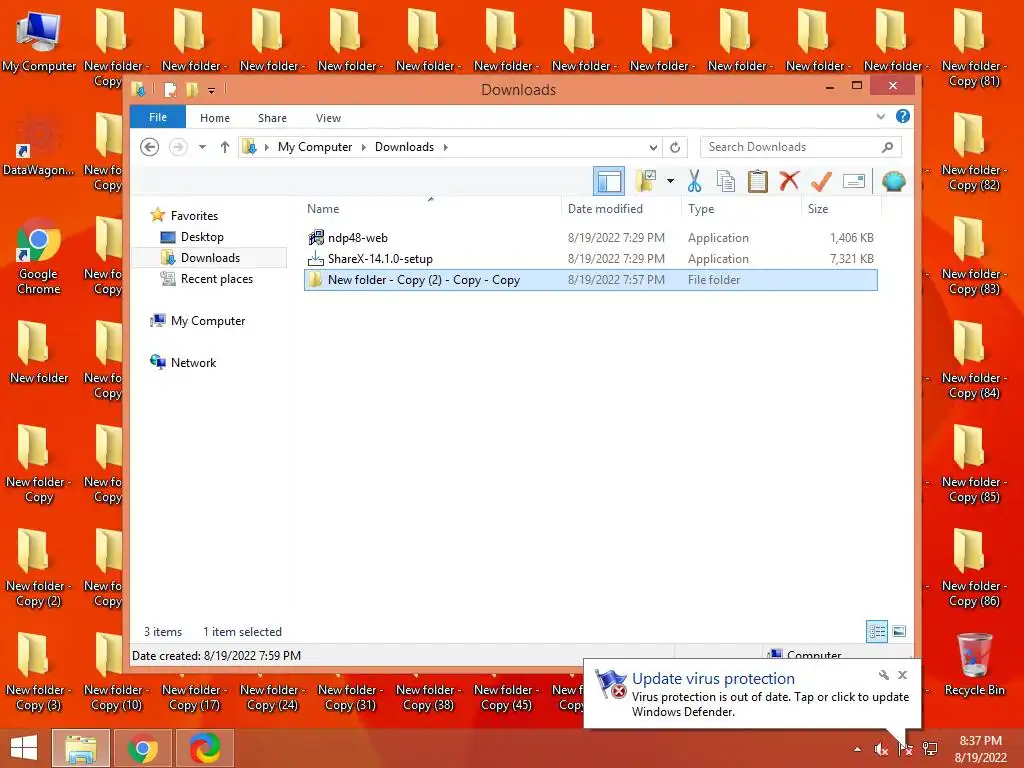Click network tray icon

(930, 749)
